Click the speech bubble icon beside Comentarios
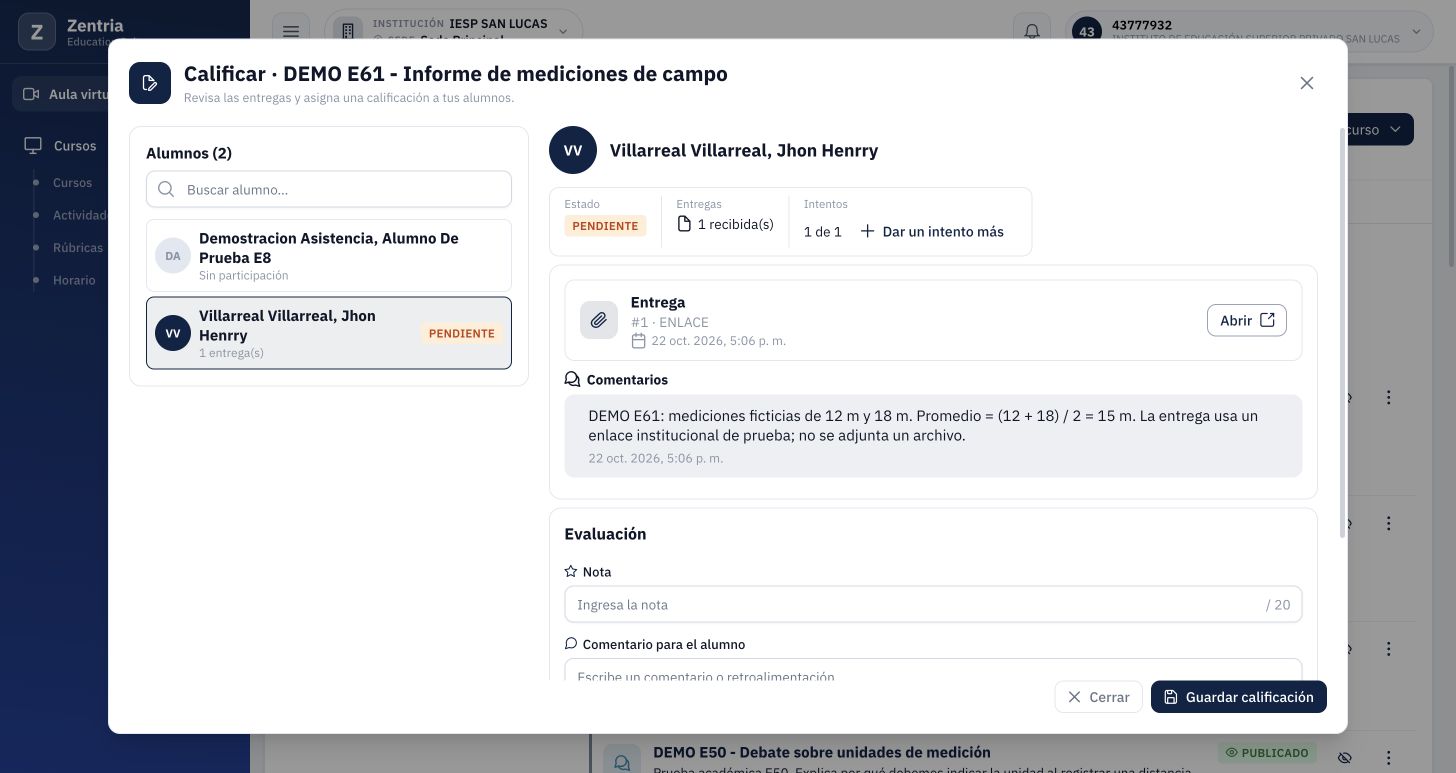The height and width of the screenshot is (773, 1456). [x=572, y=380]
